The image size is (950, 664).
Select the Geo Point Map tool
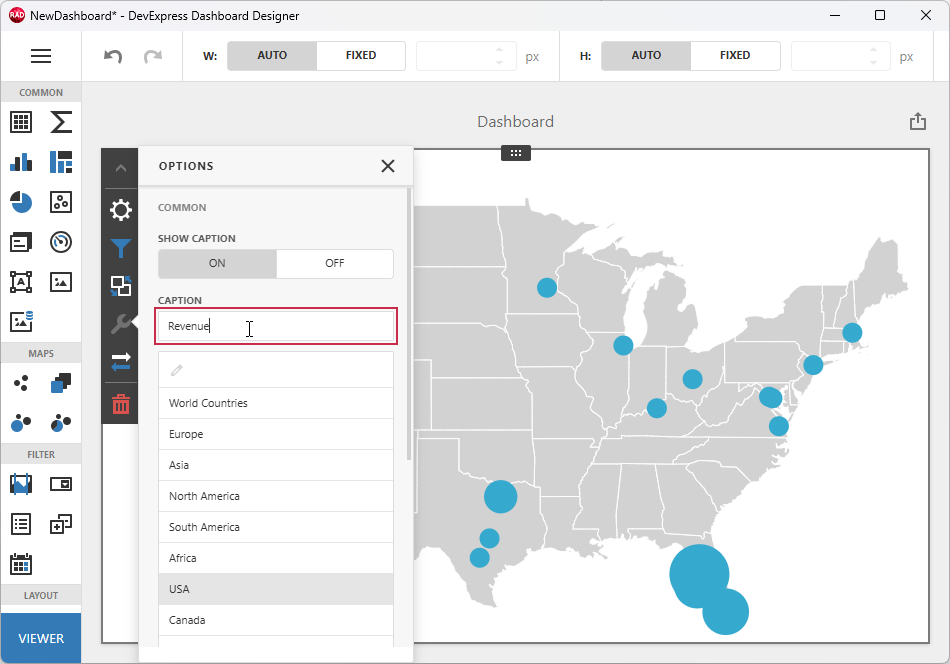click(x=21, y=382)
